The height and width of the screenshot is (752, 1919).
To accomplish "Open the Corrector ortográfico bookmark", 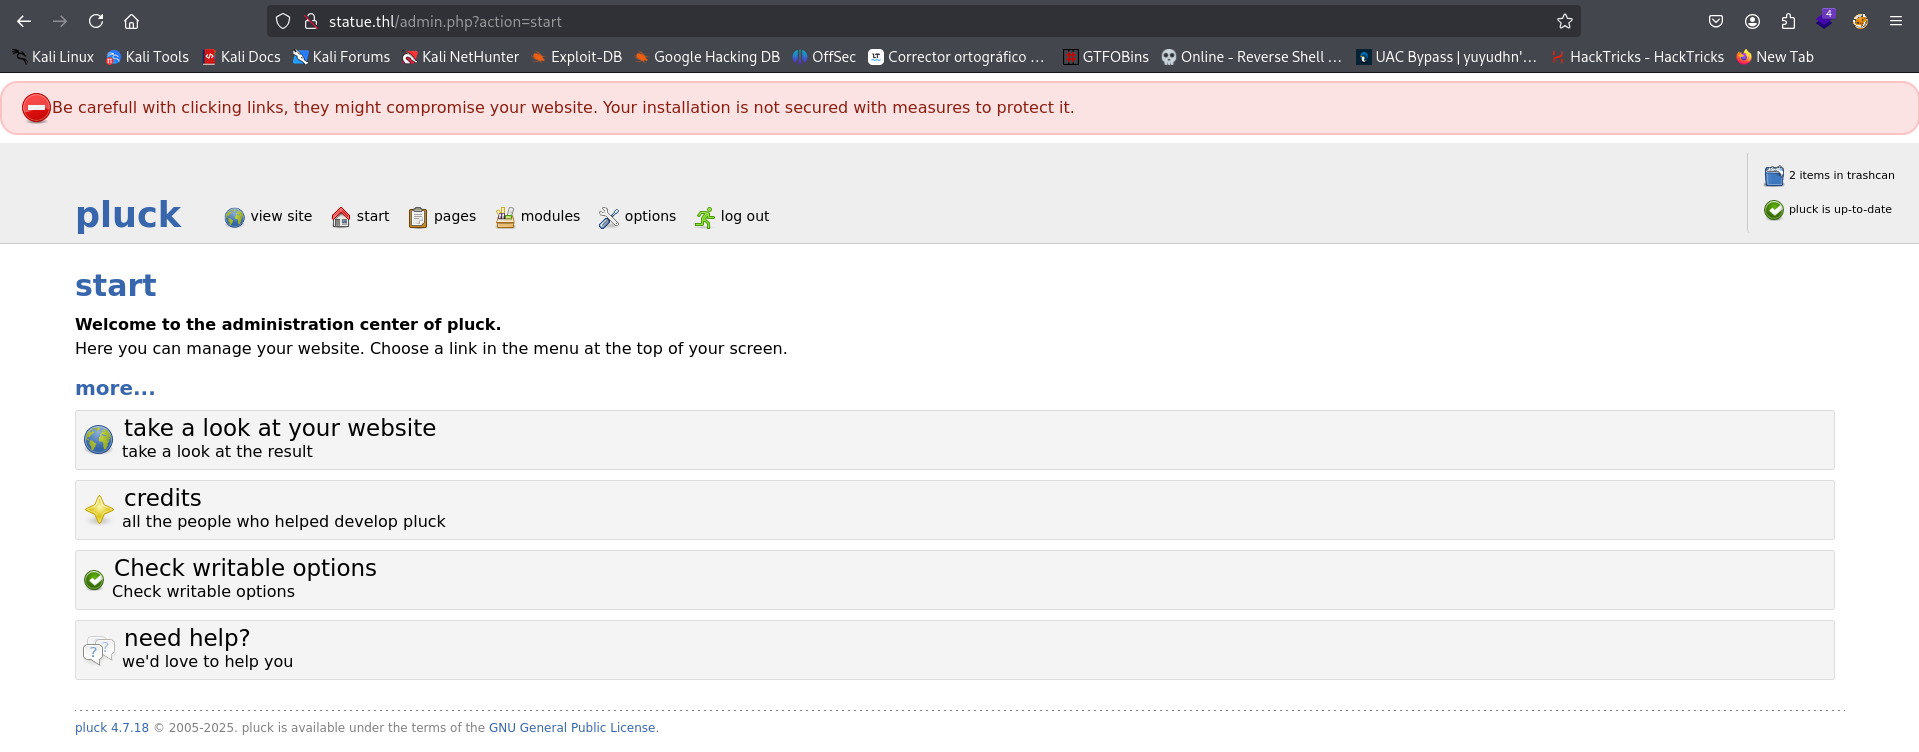I will point(956,57).
